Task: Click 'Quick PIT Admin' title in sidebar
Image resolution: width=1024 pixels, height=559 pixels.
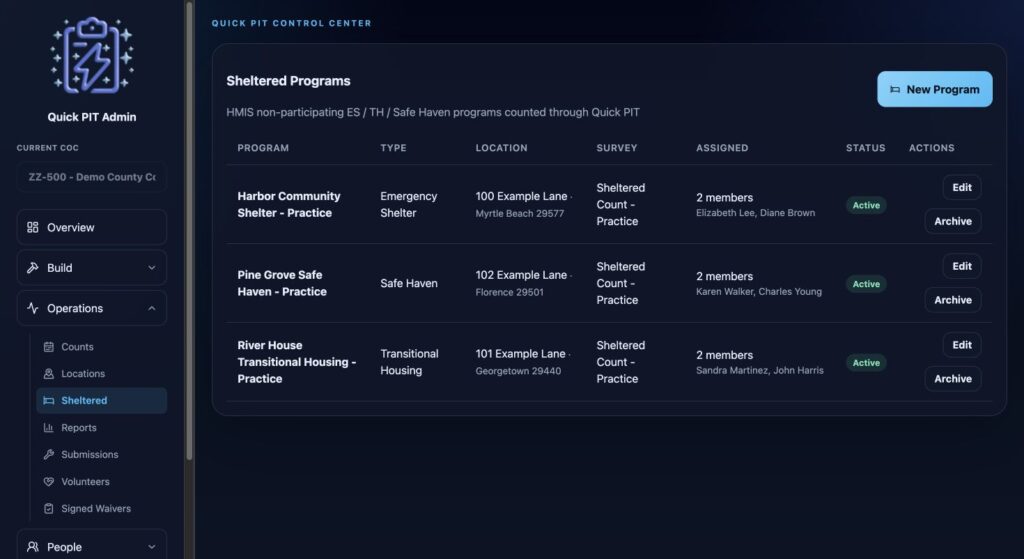Action: pos(91,117)
